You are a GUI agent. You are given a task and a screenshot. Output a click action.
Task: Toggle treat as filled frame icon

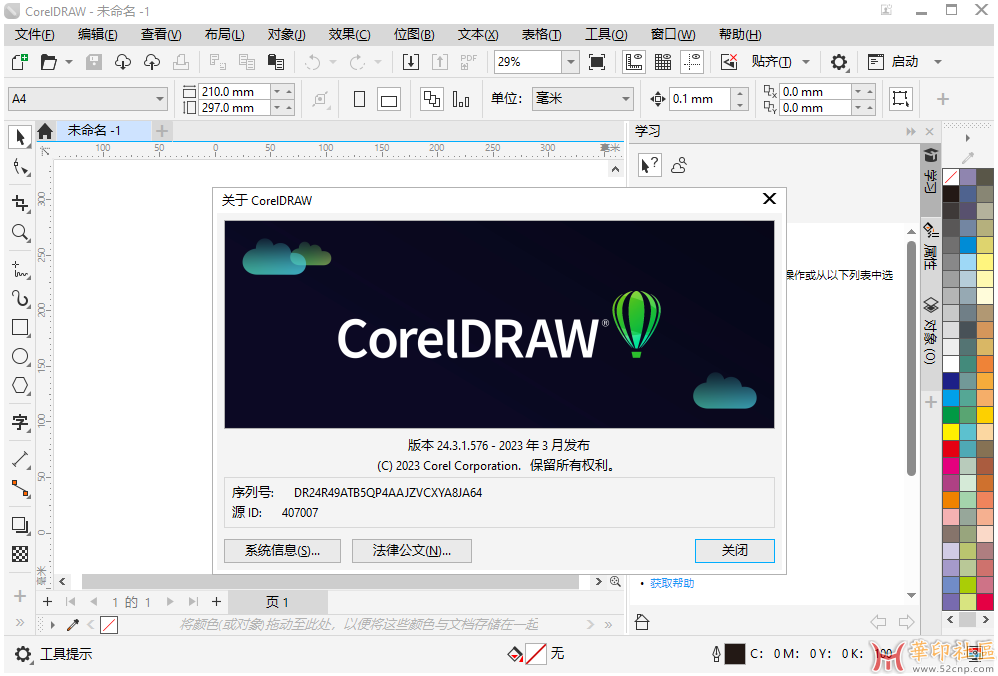pyautogui.click(x=900, y=99)
